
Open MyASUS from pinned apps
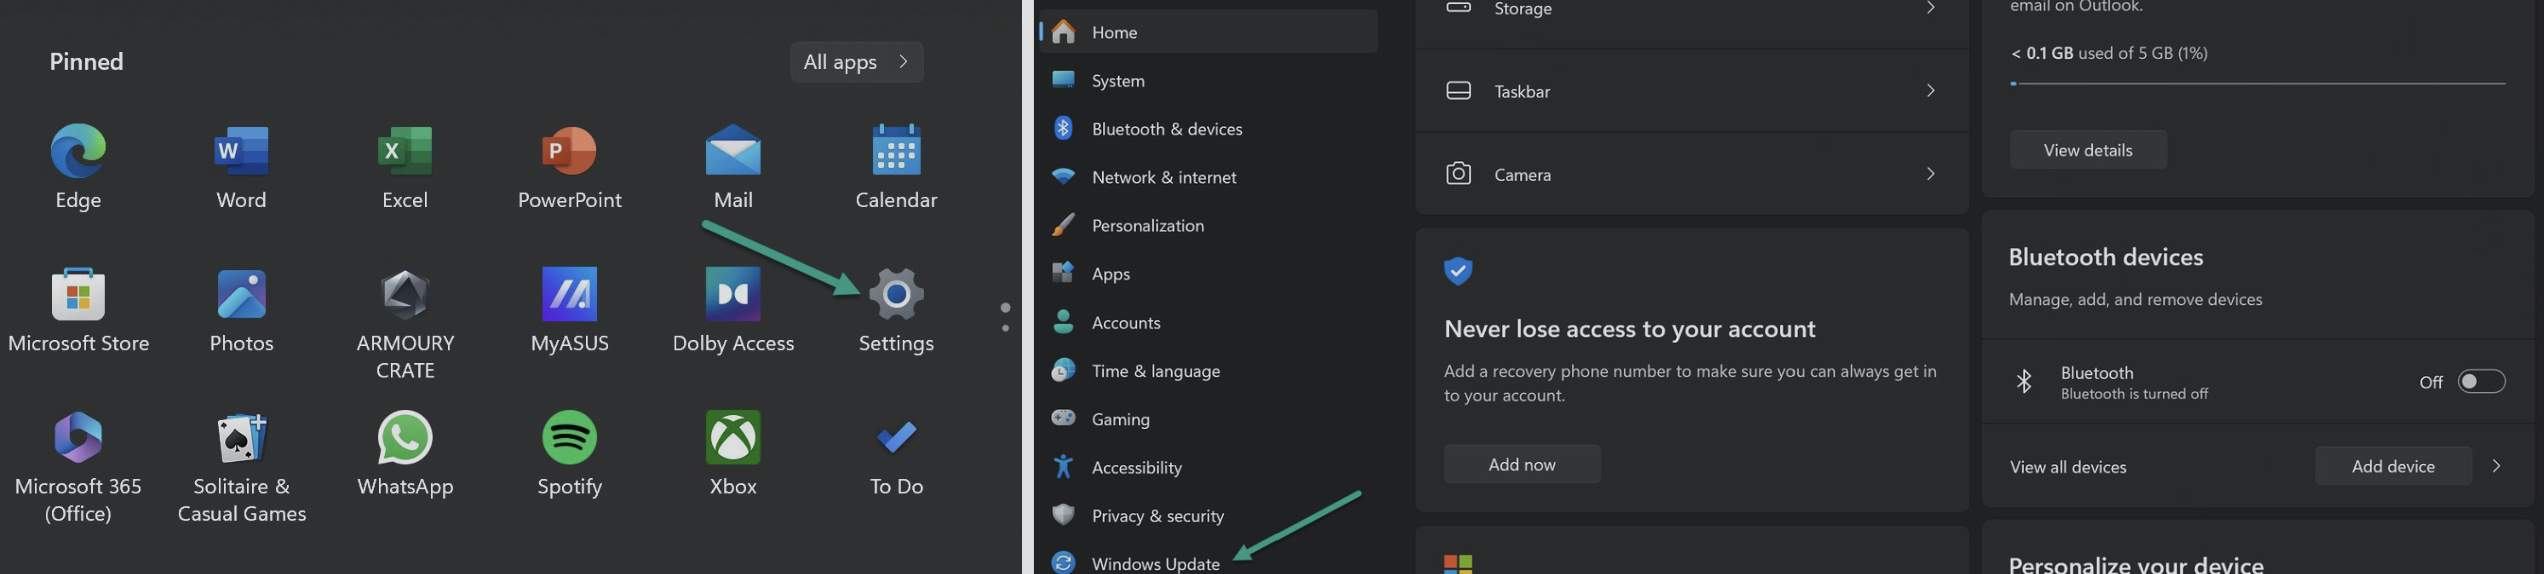point(569,294)
